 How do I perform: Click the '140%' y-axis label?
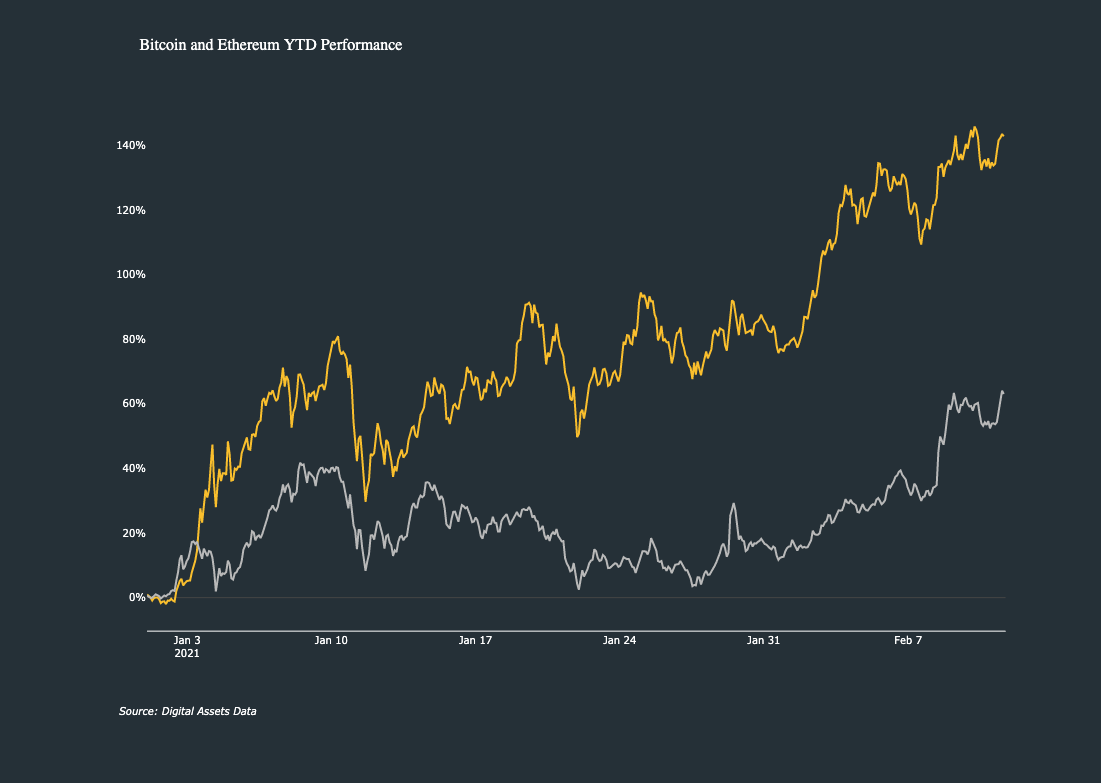131,145
